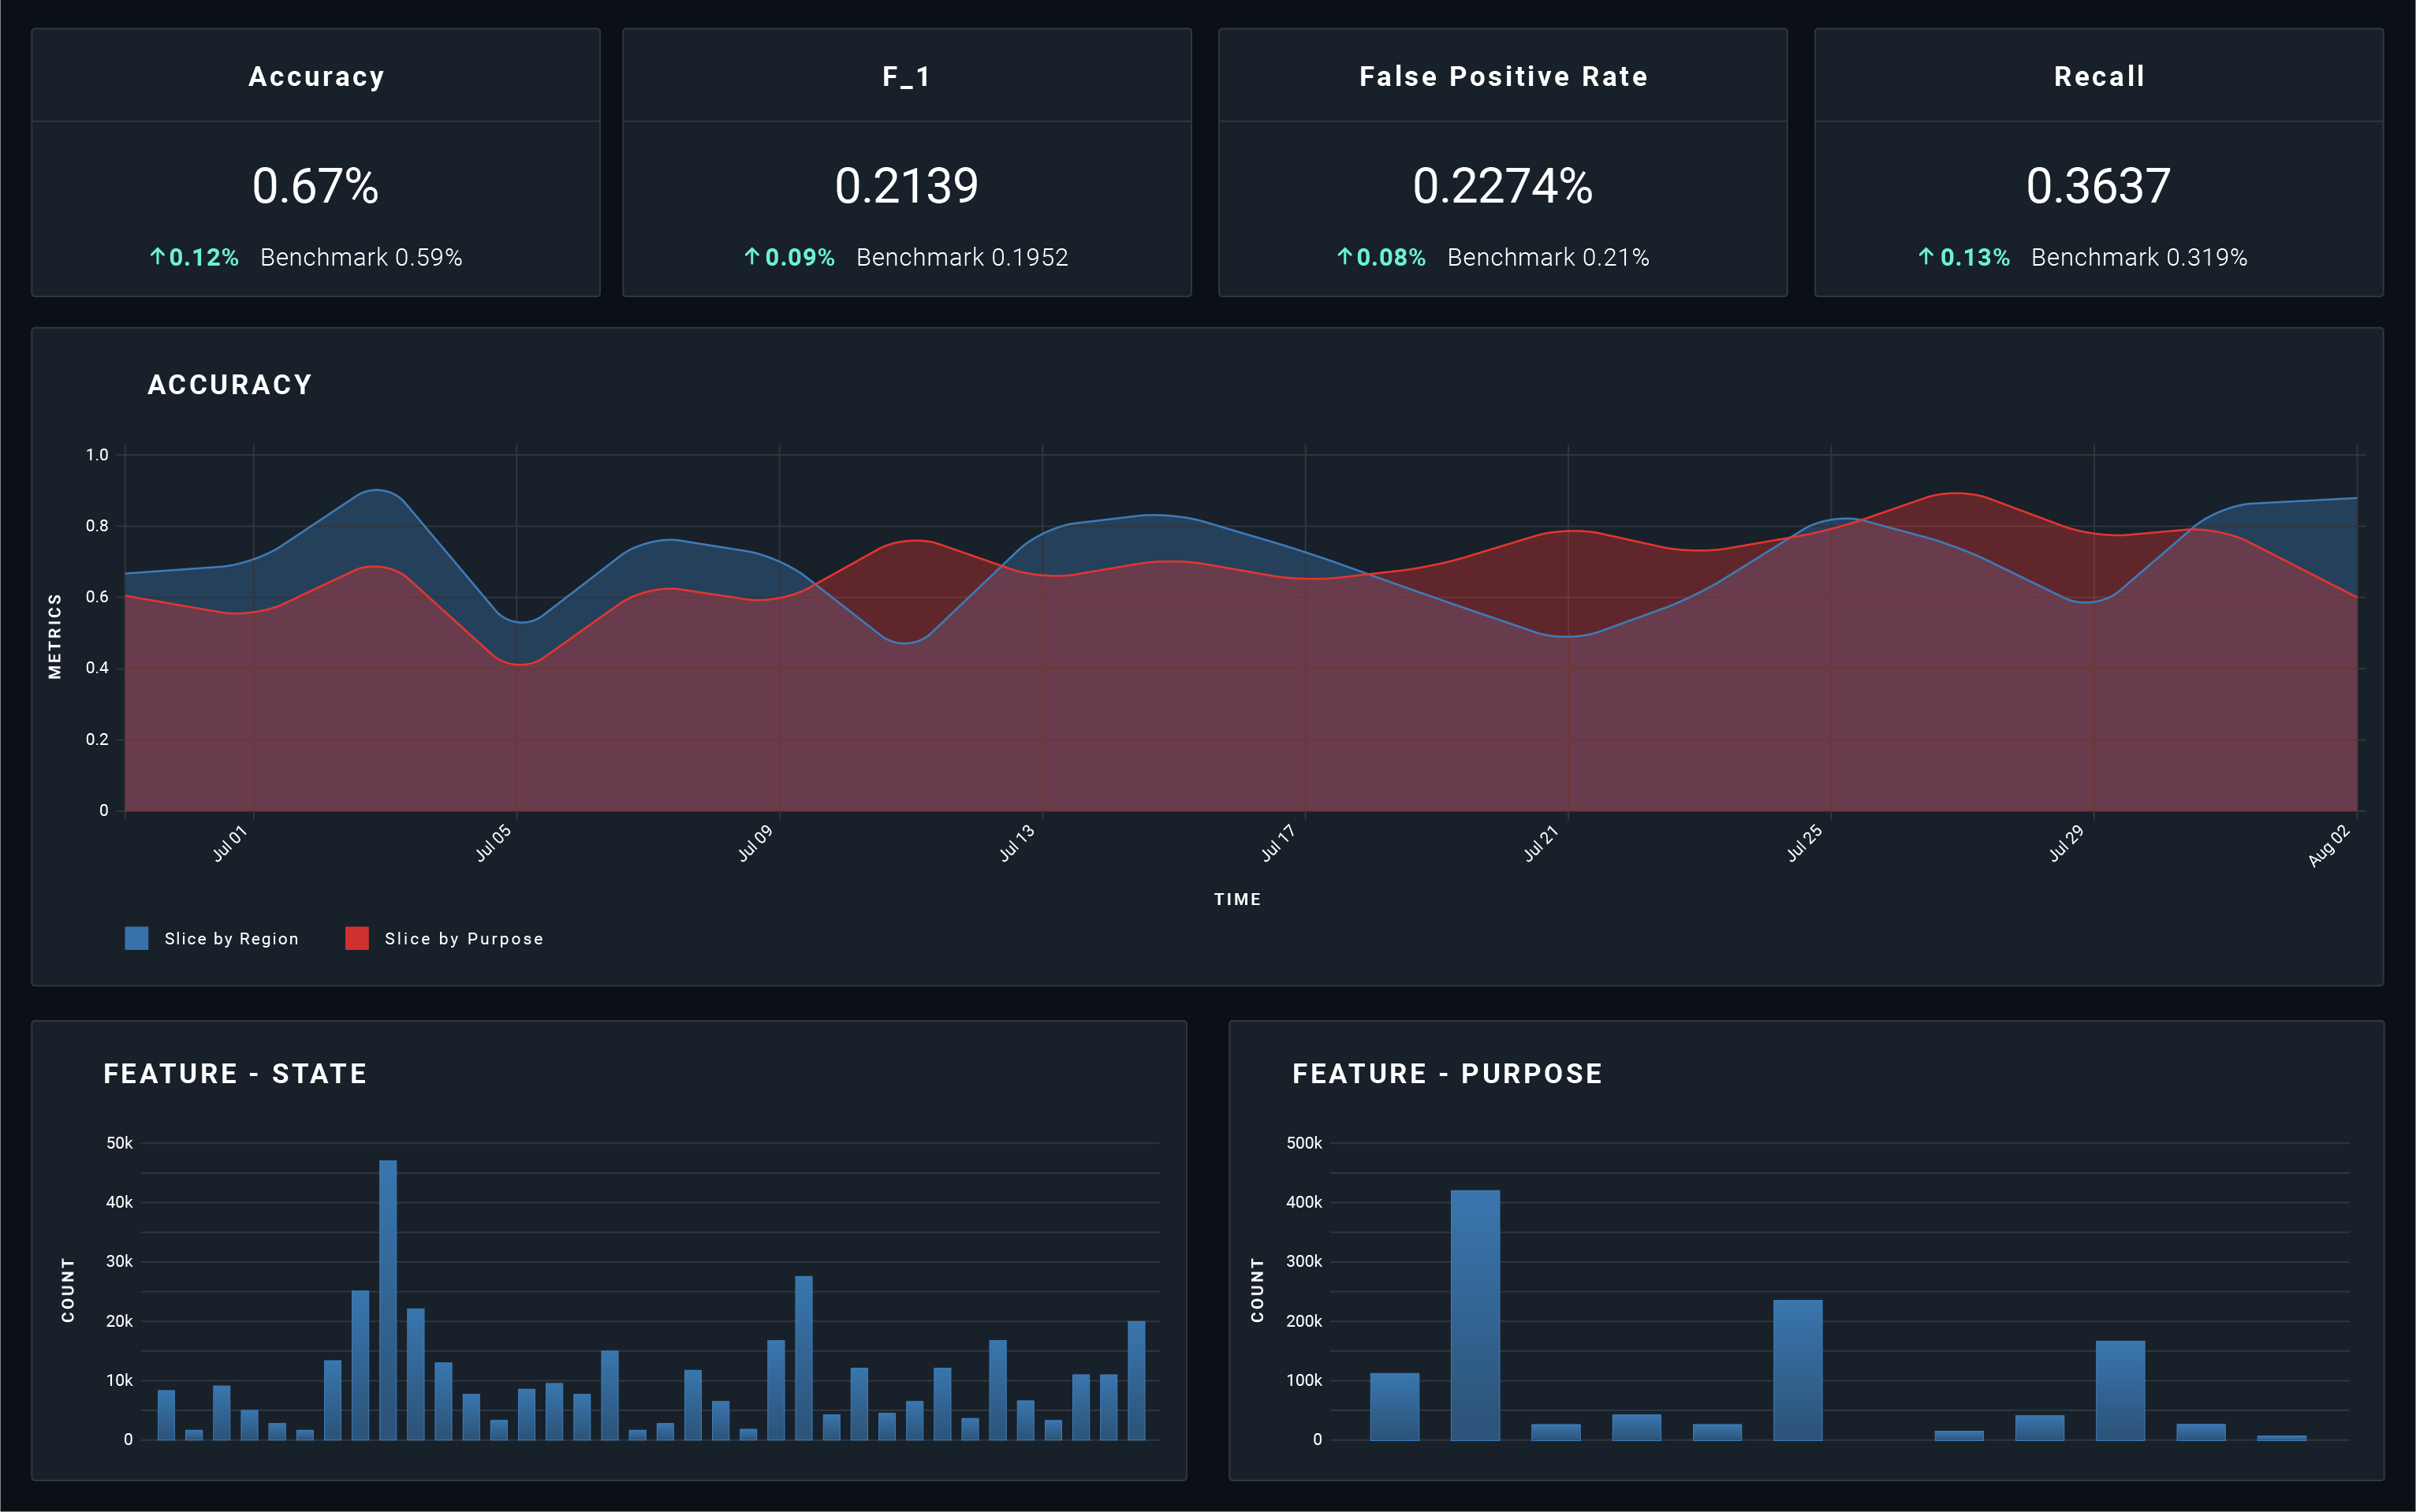Screen dimensions: 2416x1512
Task: Click the tallest bar in Feature - Purpose chart
Action: (1475, 1315)
